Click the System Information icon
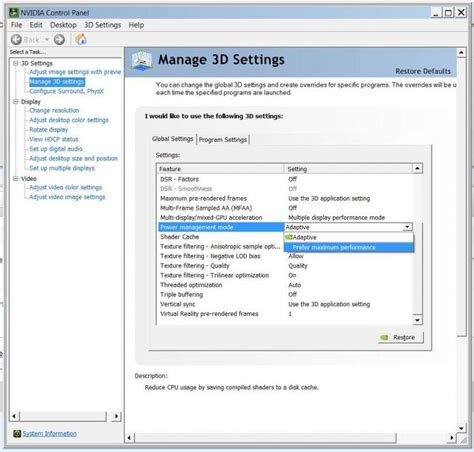This screenshot has height=452, width=474. coord(17,433)
